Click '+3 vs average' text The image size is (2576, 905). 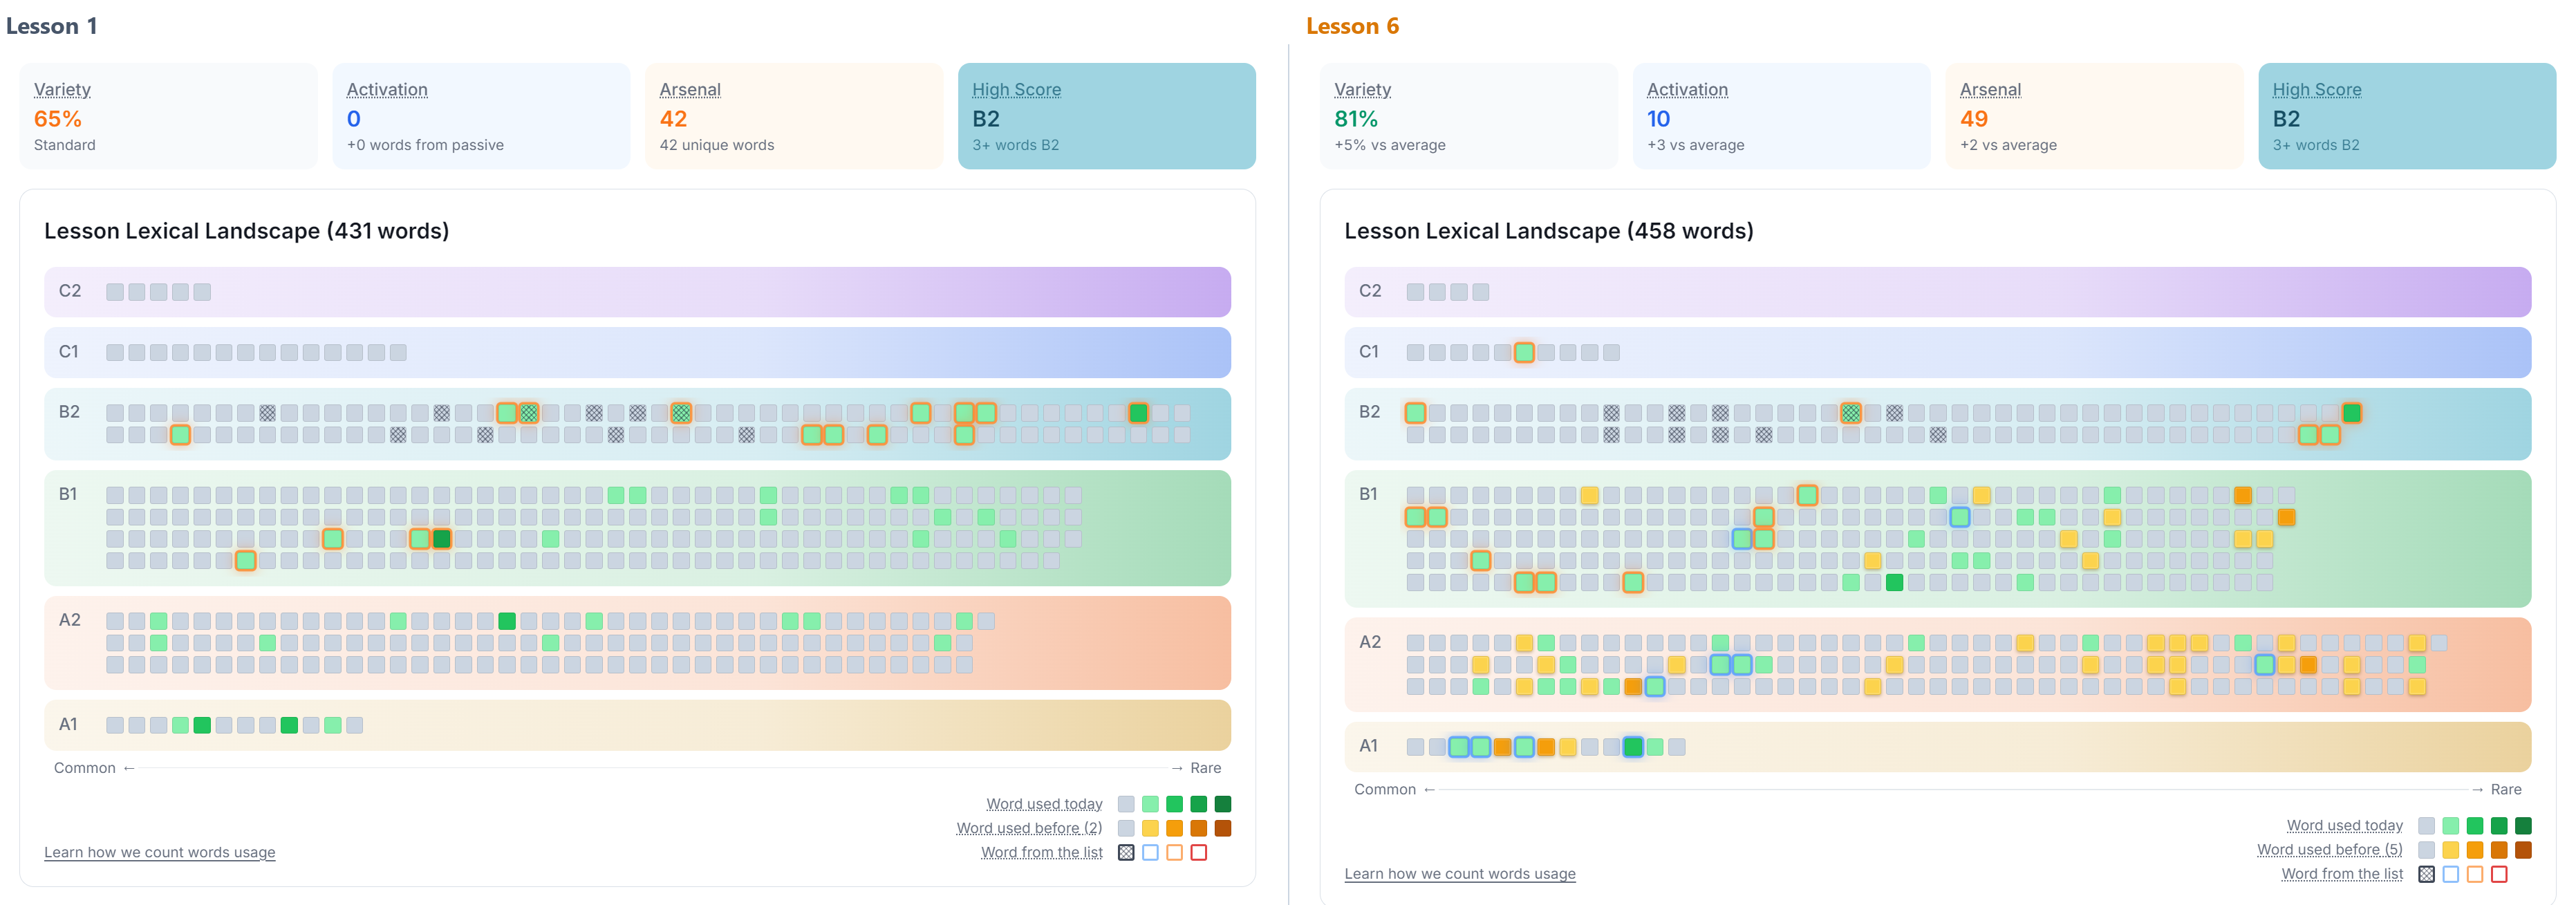pos(1696,145)
